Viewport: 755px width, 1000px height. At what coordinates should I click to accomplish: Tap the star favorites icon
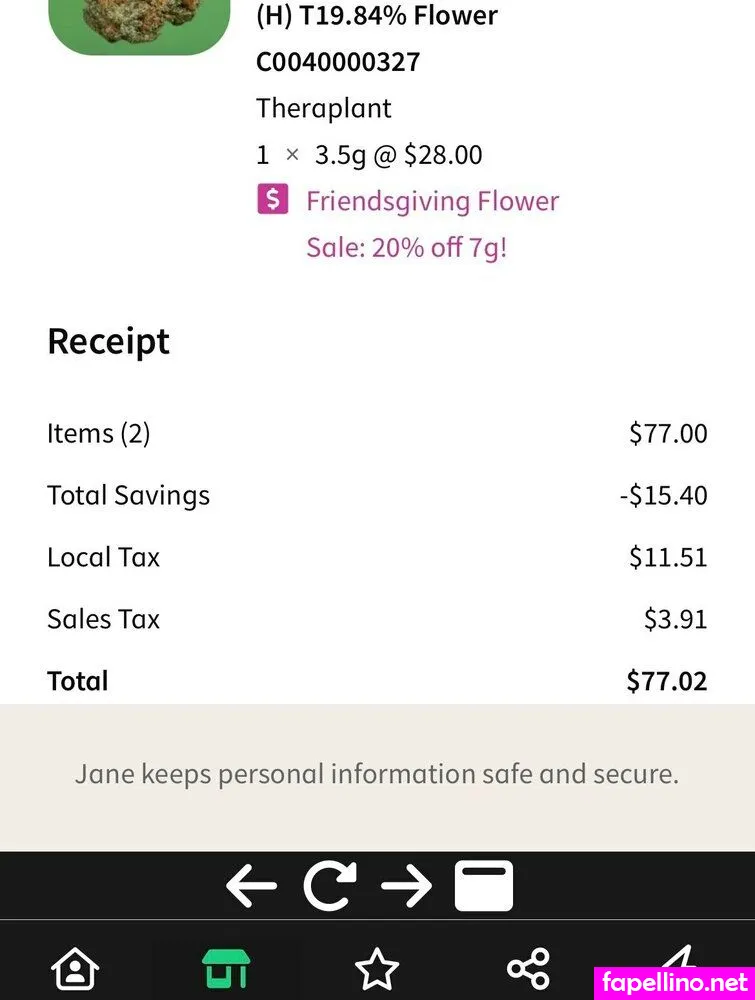pyautogui.click(x=377, y=968)
